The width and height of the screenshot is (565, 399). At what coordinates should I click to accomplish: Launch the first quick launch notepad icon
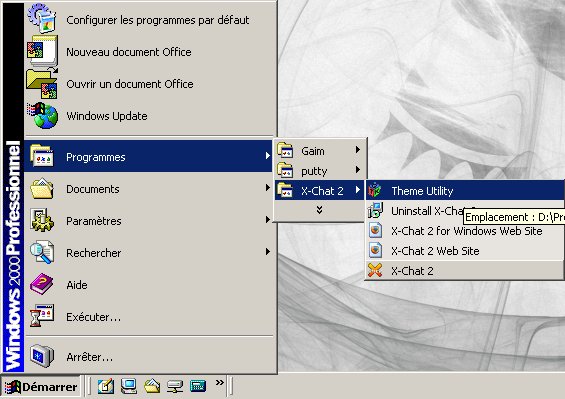tap(106, 387)
